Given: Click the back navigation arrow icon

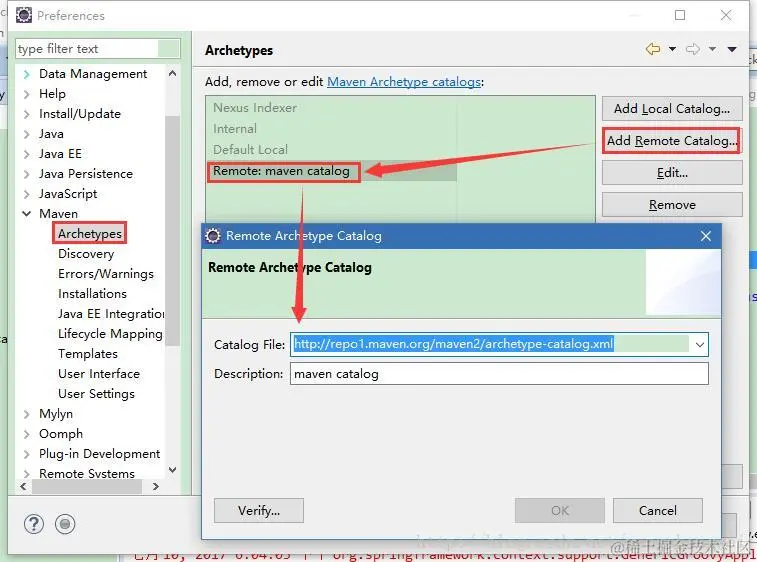Looking at the screenshot, I should click(x=653, y=49).
